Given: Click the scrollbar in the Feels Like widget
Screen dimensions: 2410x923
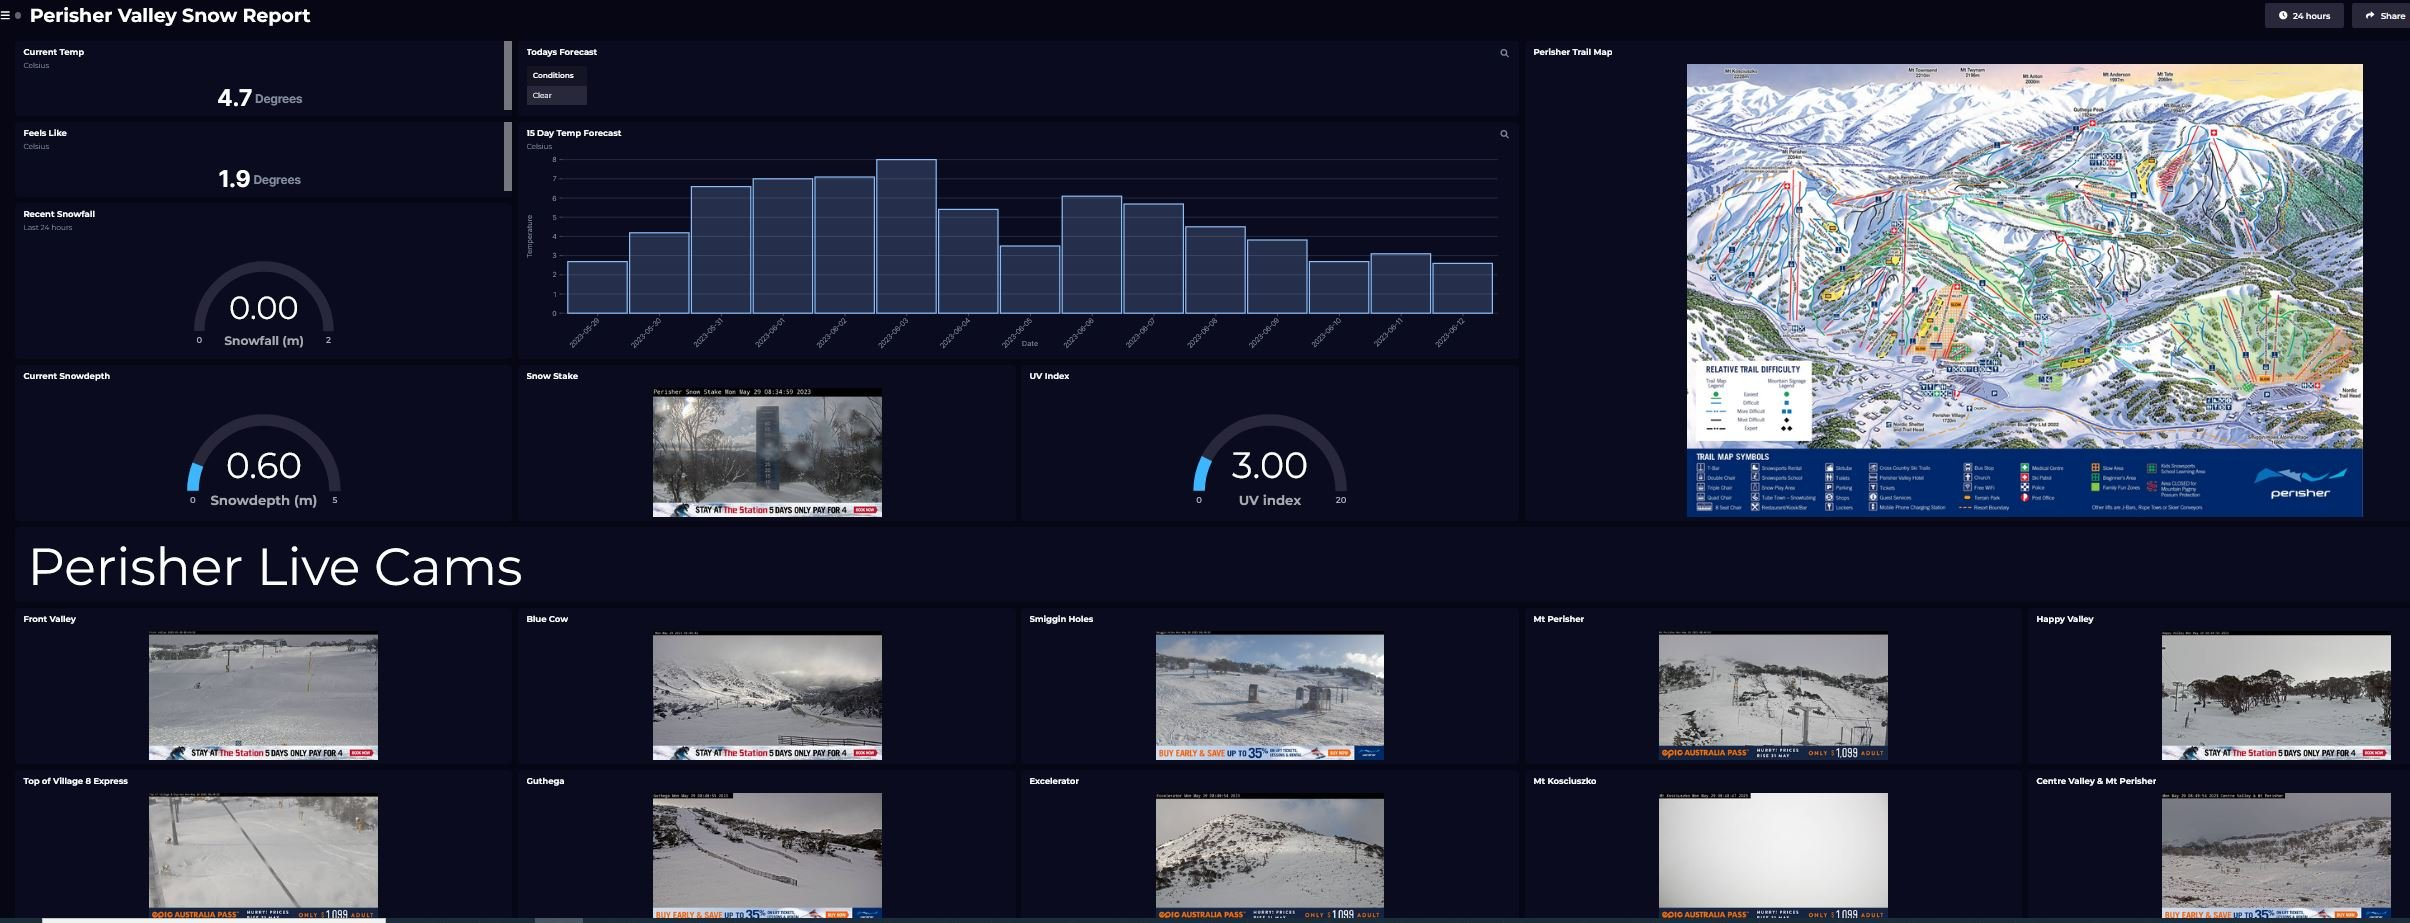Looking at the screenshot, I should pos(508,157).
